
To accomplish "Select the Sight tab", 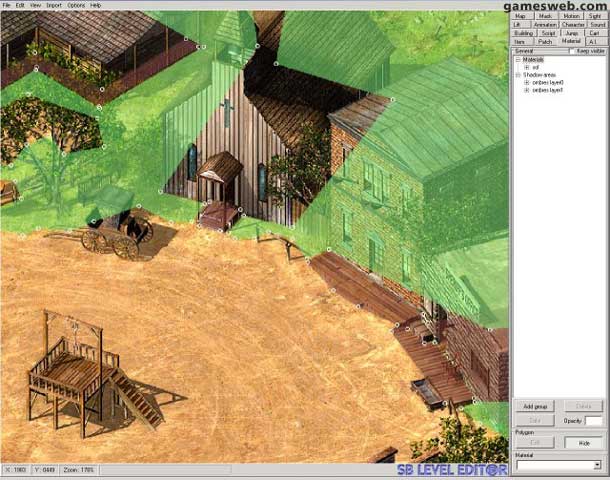I will 596,16.
